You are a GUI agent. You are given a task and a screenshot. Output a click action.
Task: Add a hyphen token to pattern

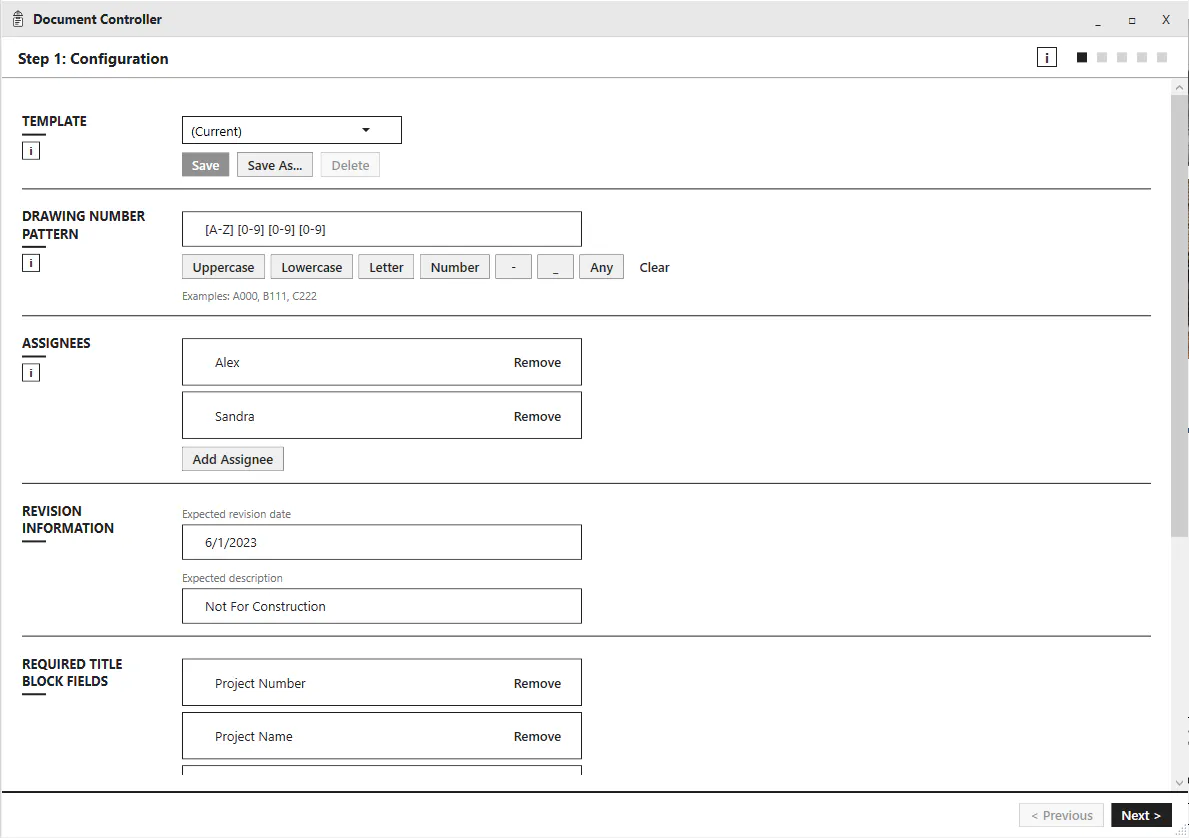(x=513, y=267)
